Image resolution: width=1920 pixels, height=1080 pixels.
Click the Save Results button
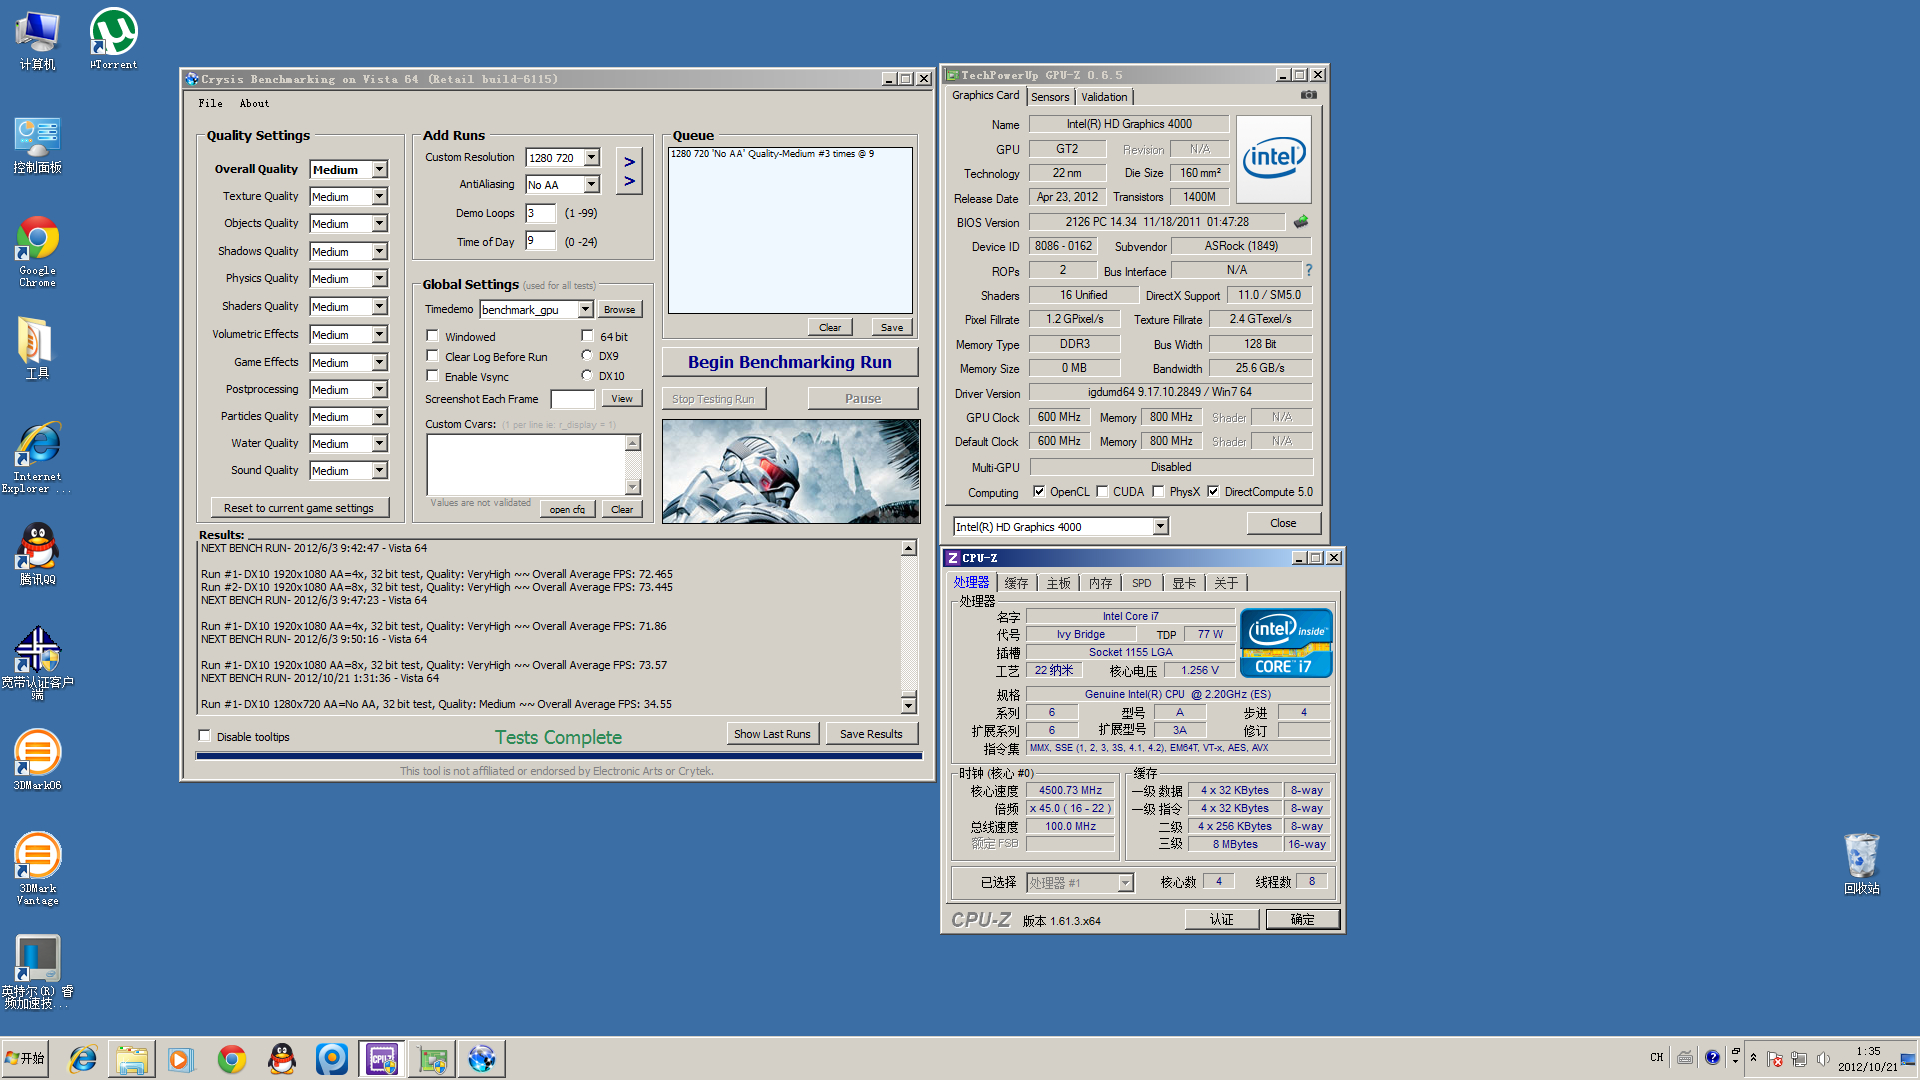pyautogui.click(x=871, y=734)
